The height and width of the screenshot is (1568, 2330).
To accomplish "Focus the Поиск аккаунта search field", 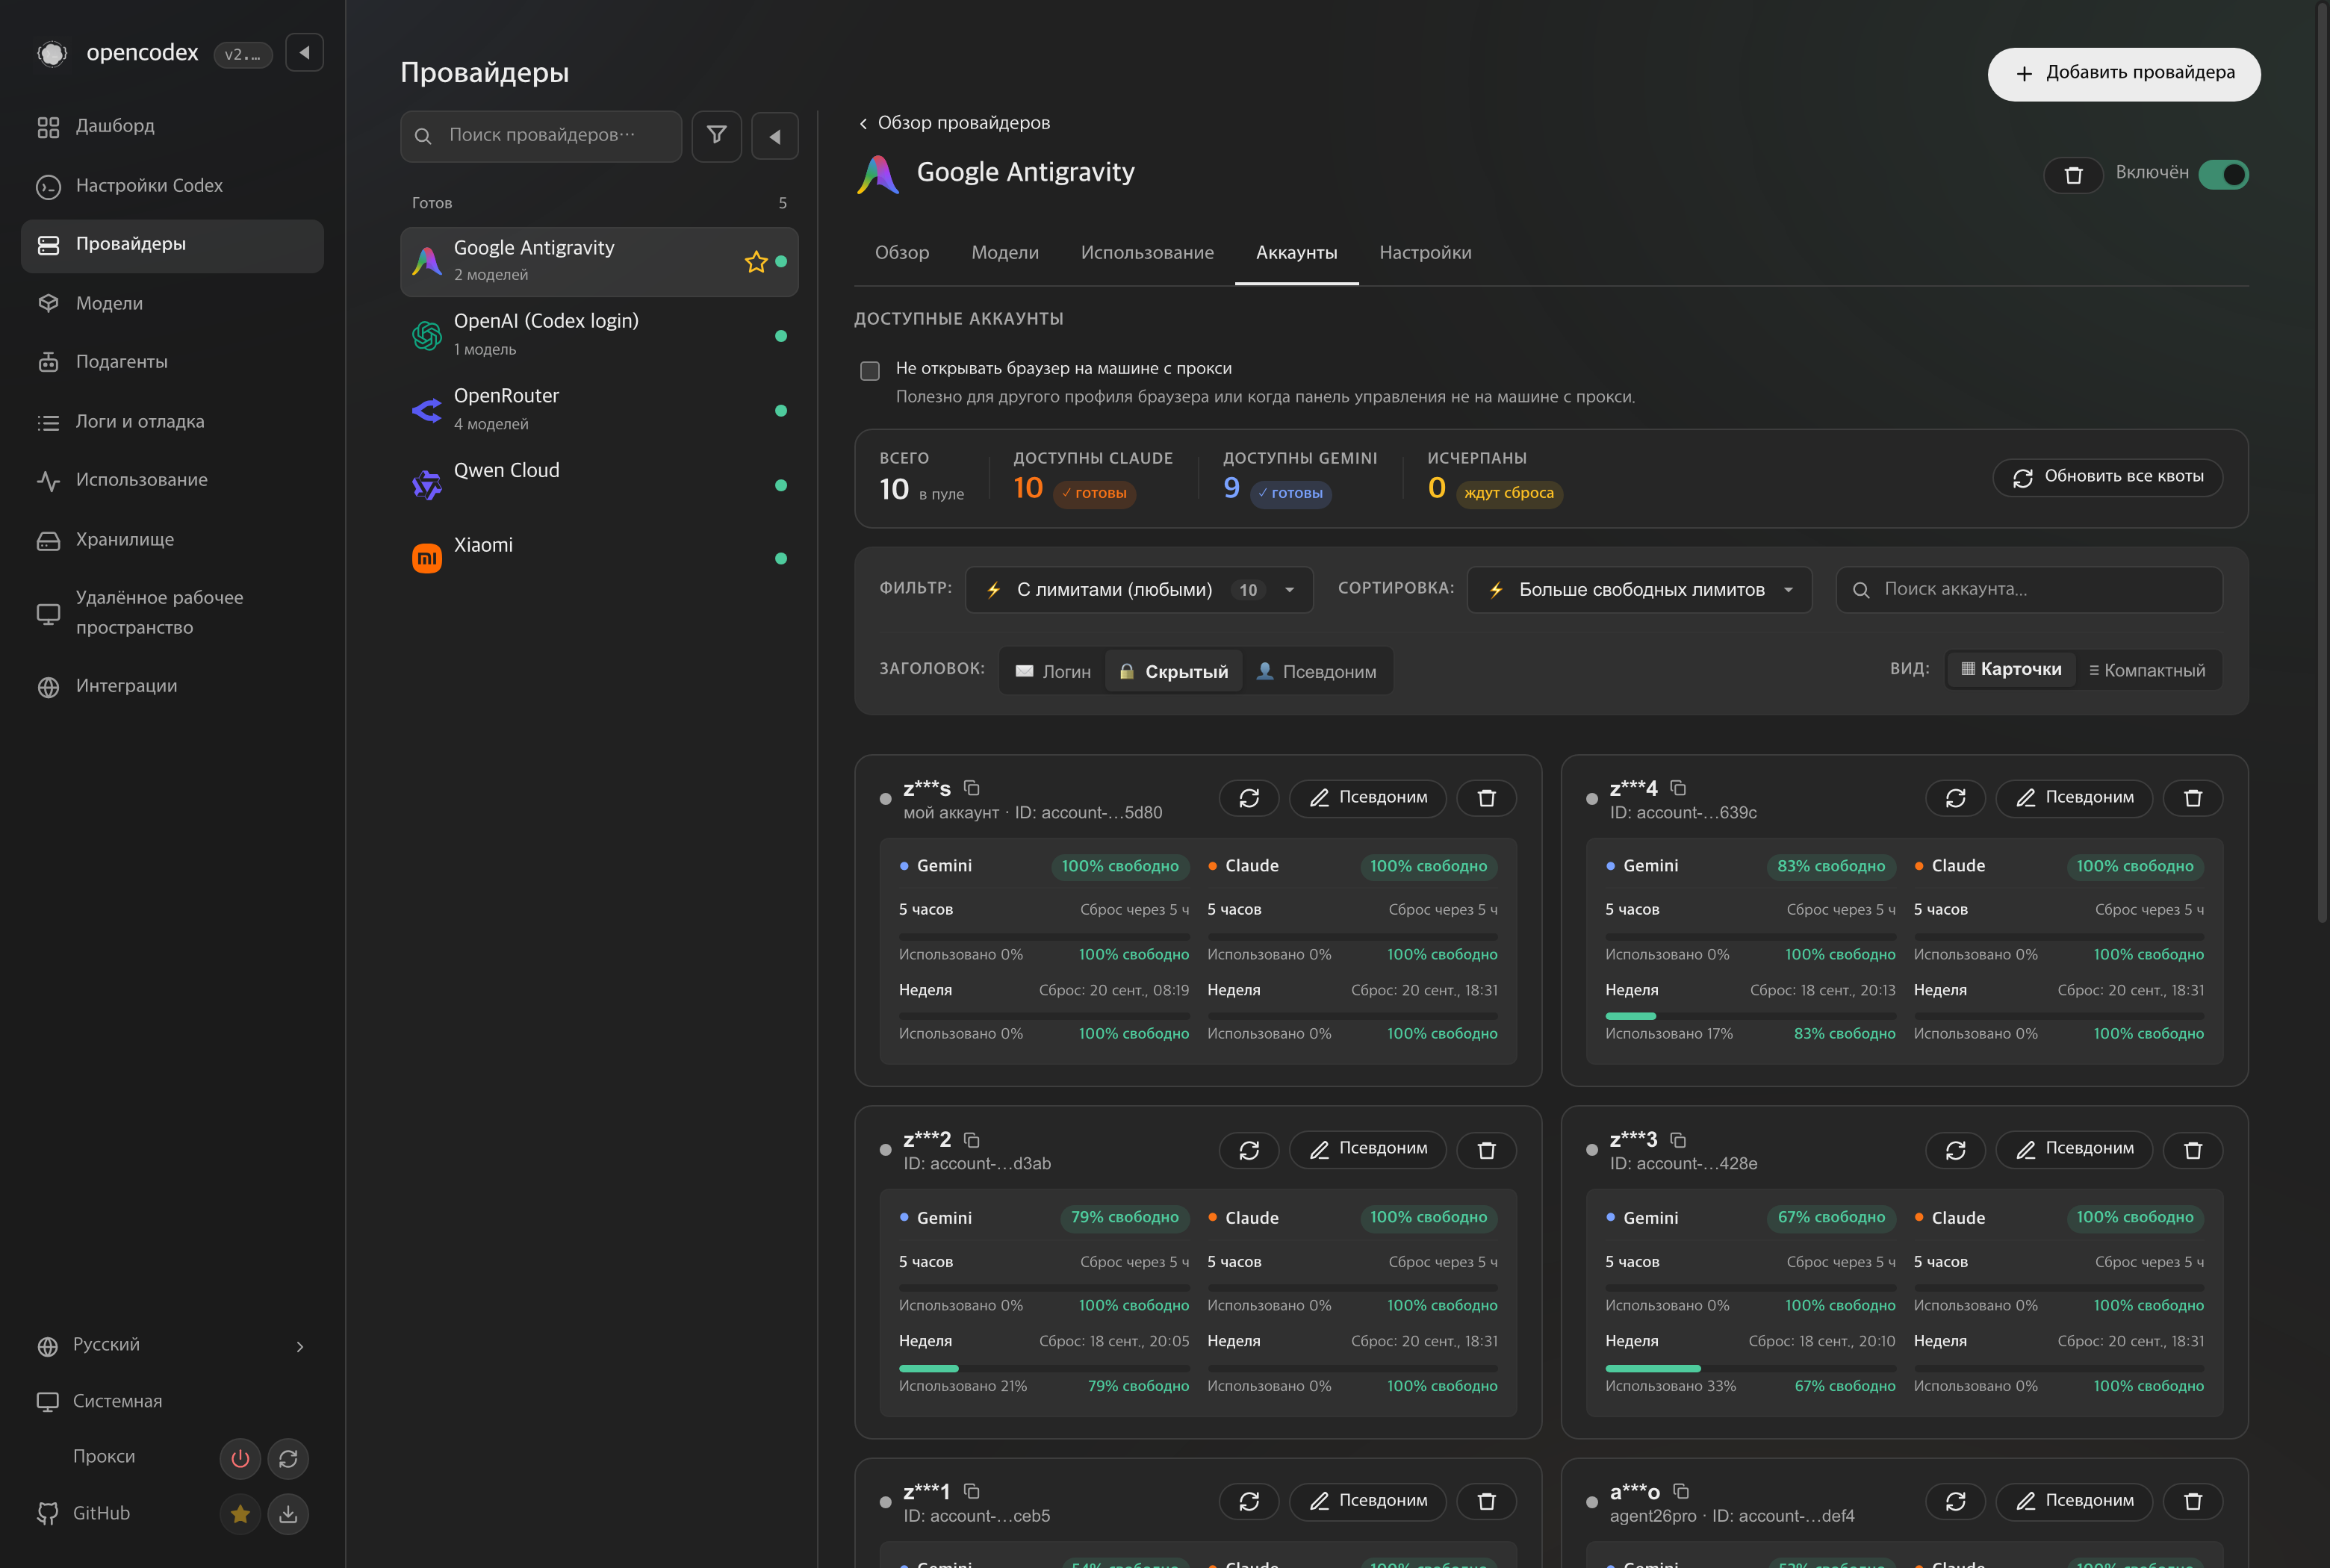I will click(2029, 590).
